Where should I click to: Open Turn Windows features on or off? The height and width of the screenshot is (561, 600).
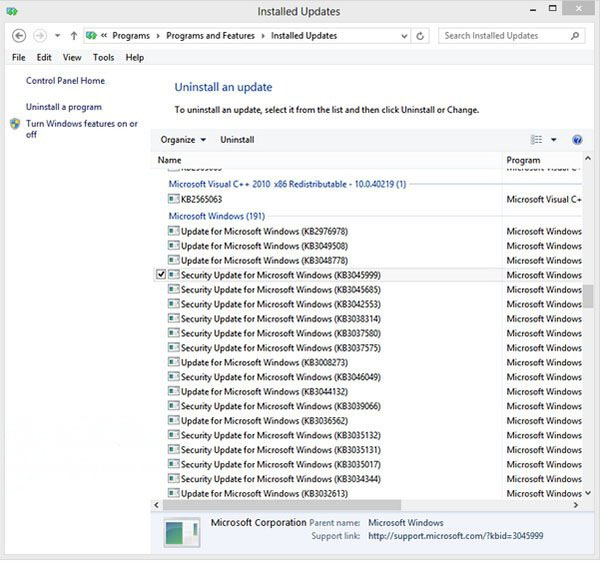pos(82,129)
